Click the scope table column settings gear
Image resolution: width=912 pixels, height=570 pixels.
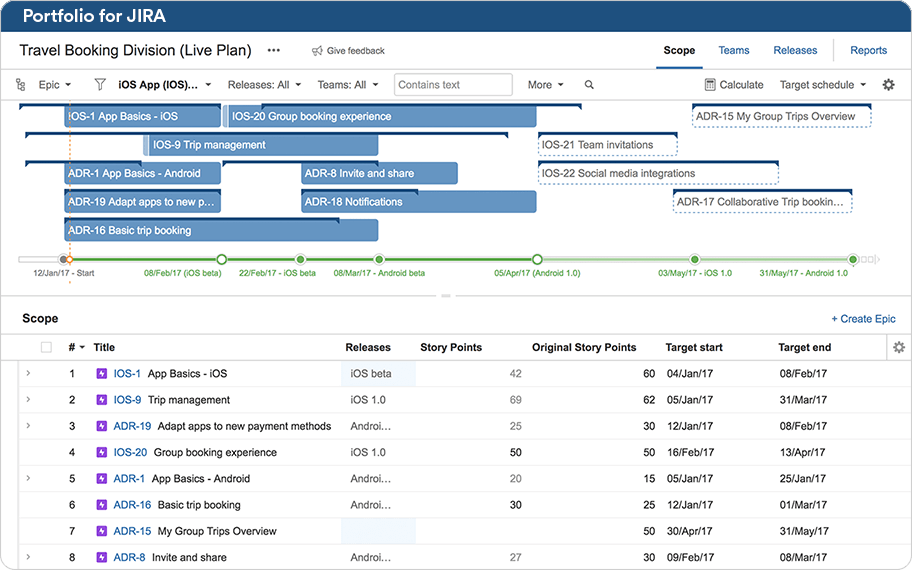click(x=898, y=347)
